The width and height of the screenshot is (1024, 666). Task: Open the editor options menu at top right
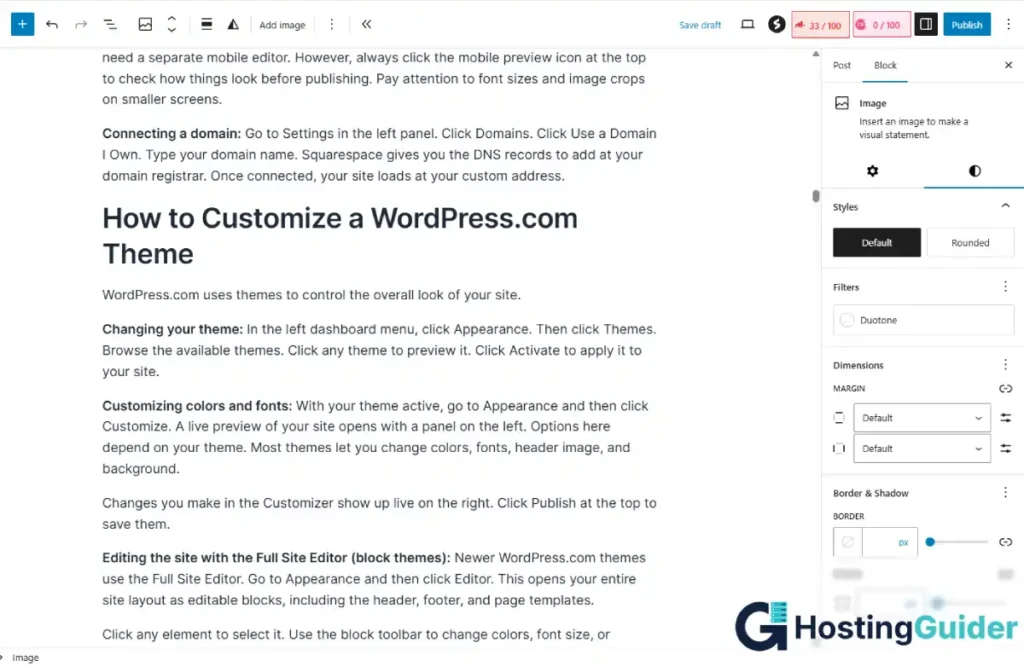tap(1008, 24)
